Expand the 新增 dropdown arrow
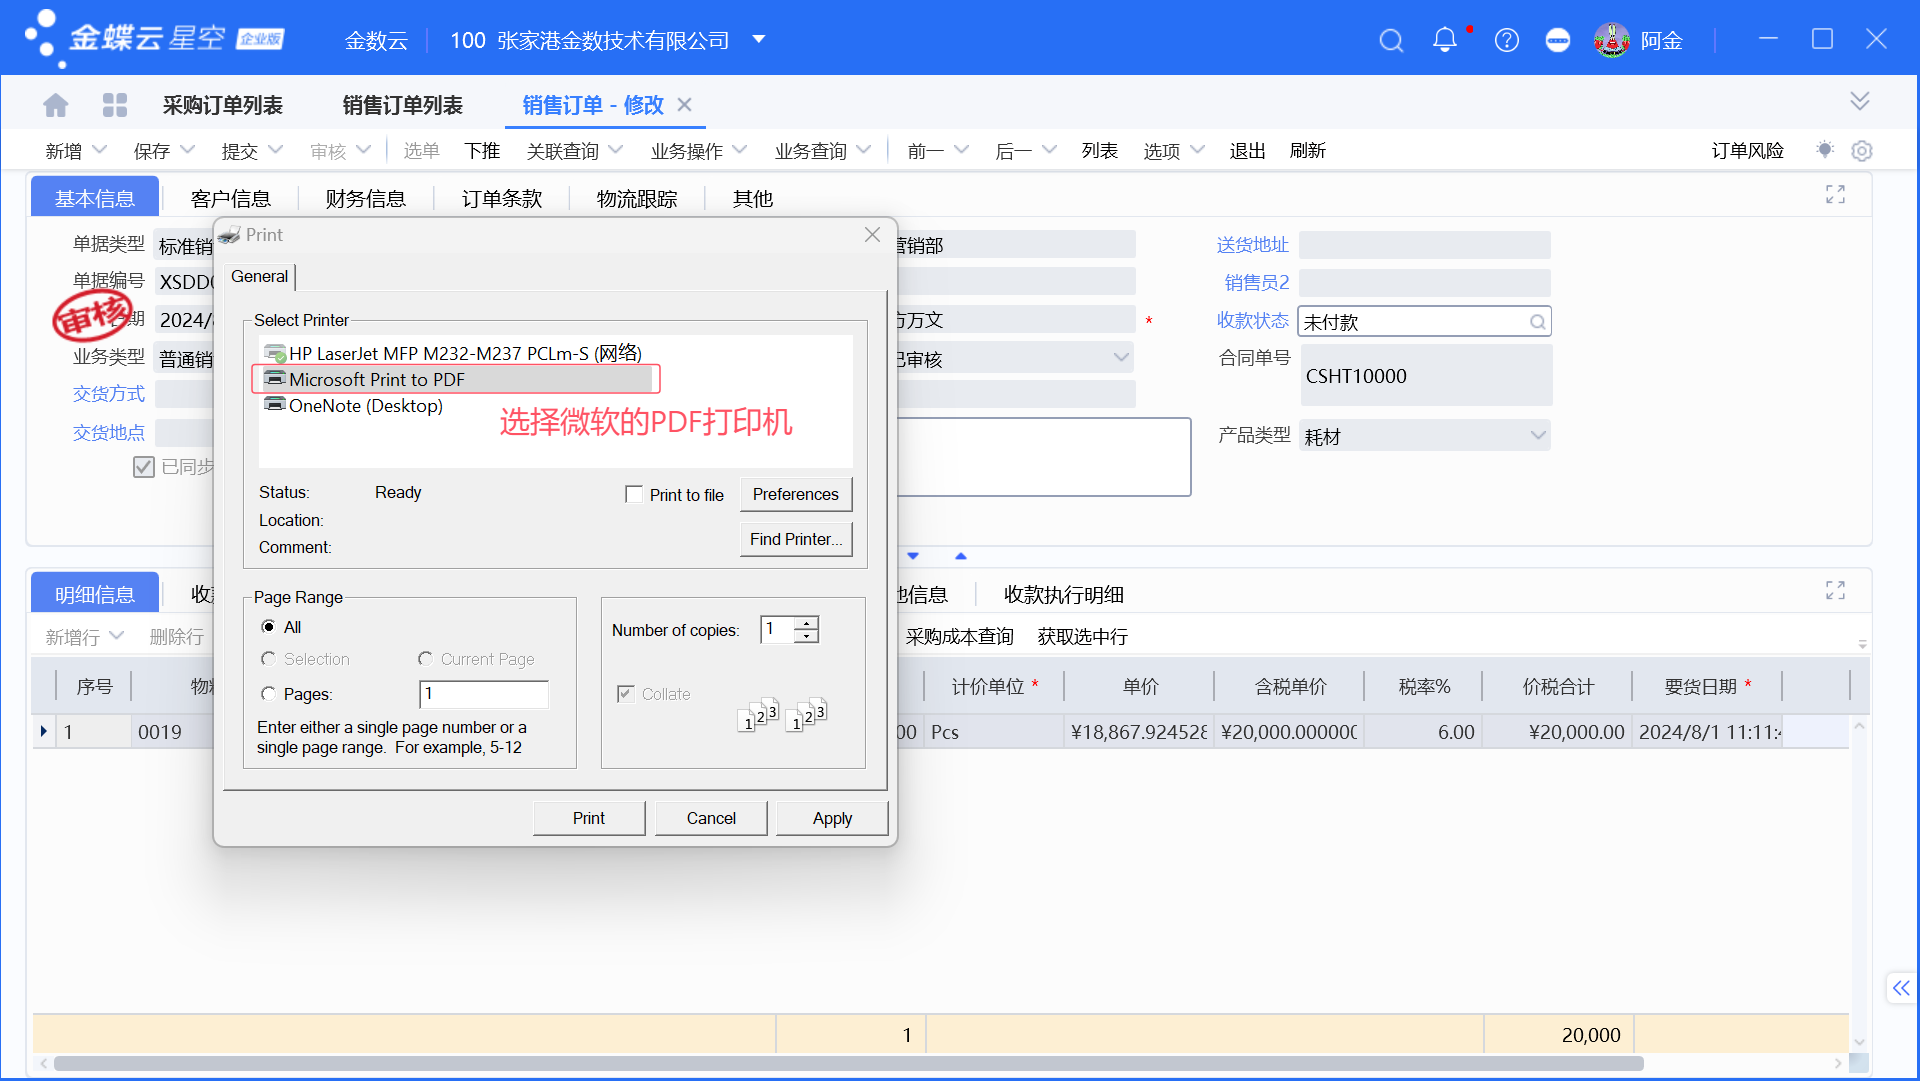The height and width of the screenshot is (1081, 1920). click(99, 149)
